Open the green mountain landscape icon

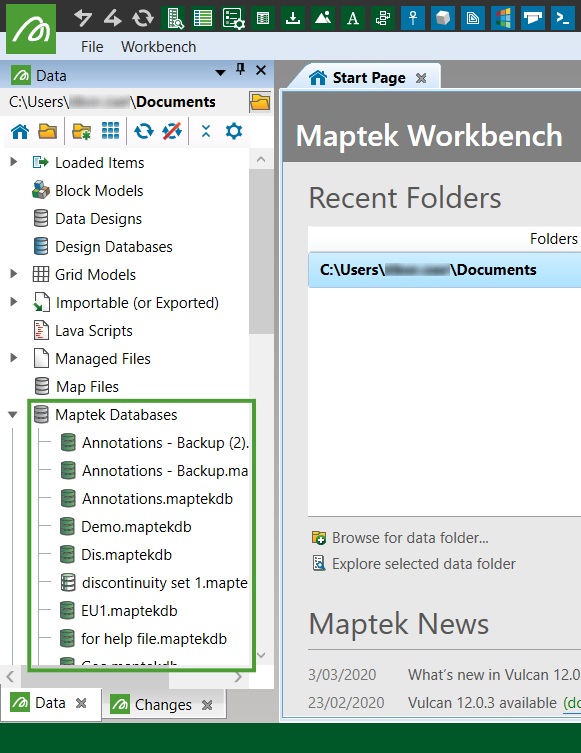point(323,18)
